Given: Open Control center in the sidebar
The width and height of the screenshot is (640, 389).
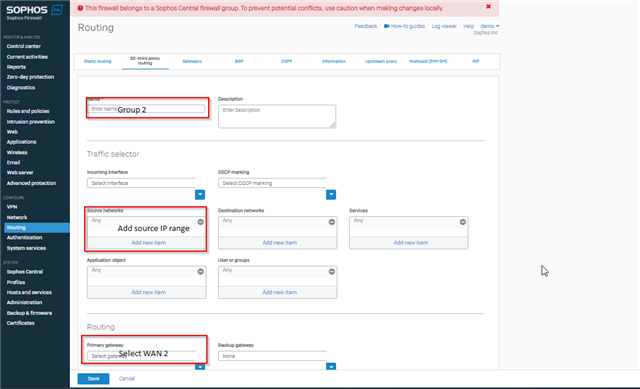Looking at the screenshot, I should click(23, 46).
